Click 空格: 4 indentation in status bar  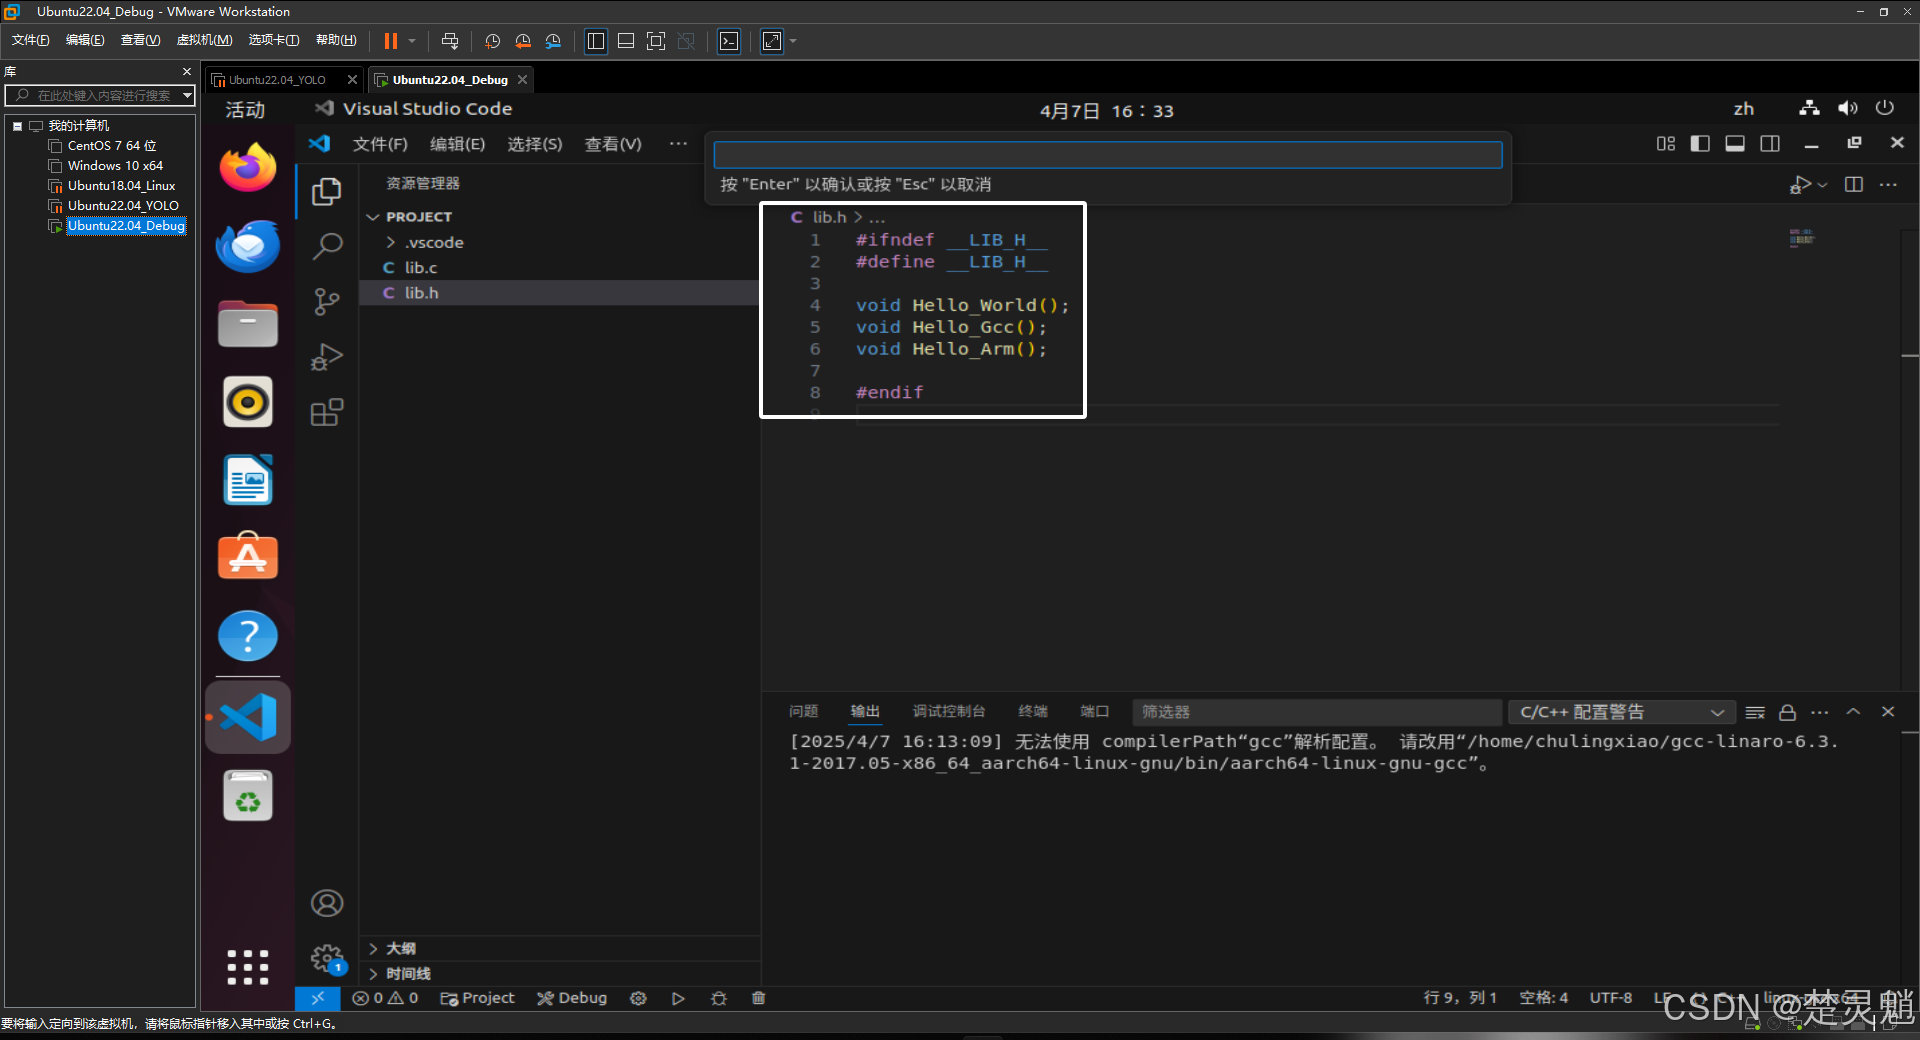(1544, 998)
